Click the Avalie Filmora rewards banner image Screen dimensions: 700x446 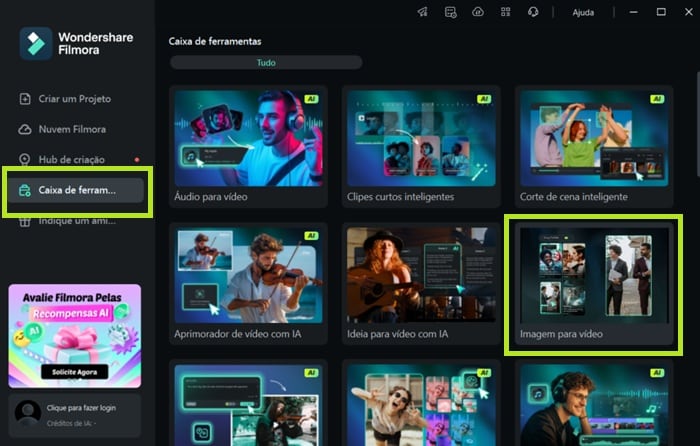click(x=75, y=336)
